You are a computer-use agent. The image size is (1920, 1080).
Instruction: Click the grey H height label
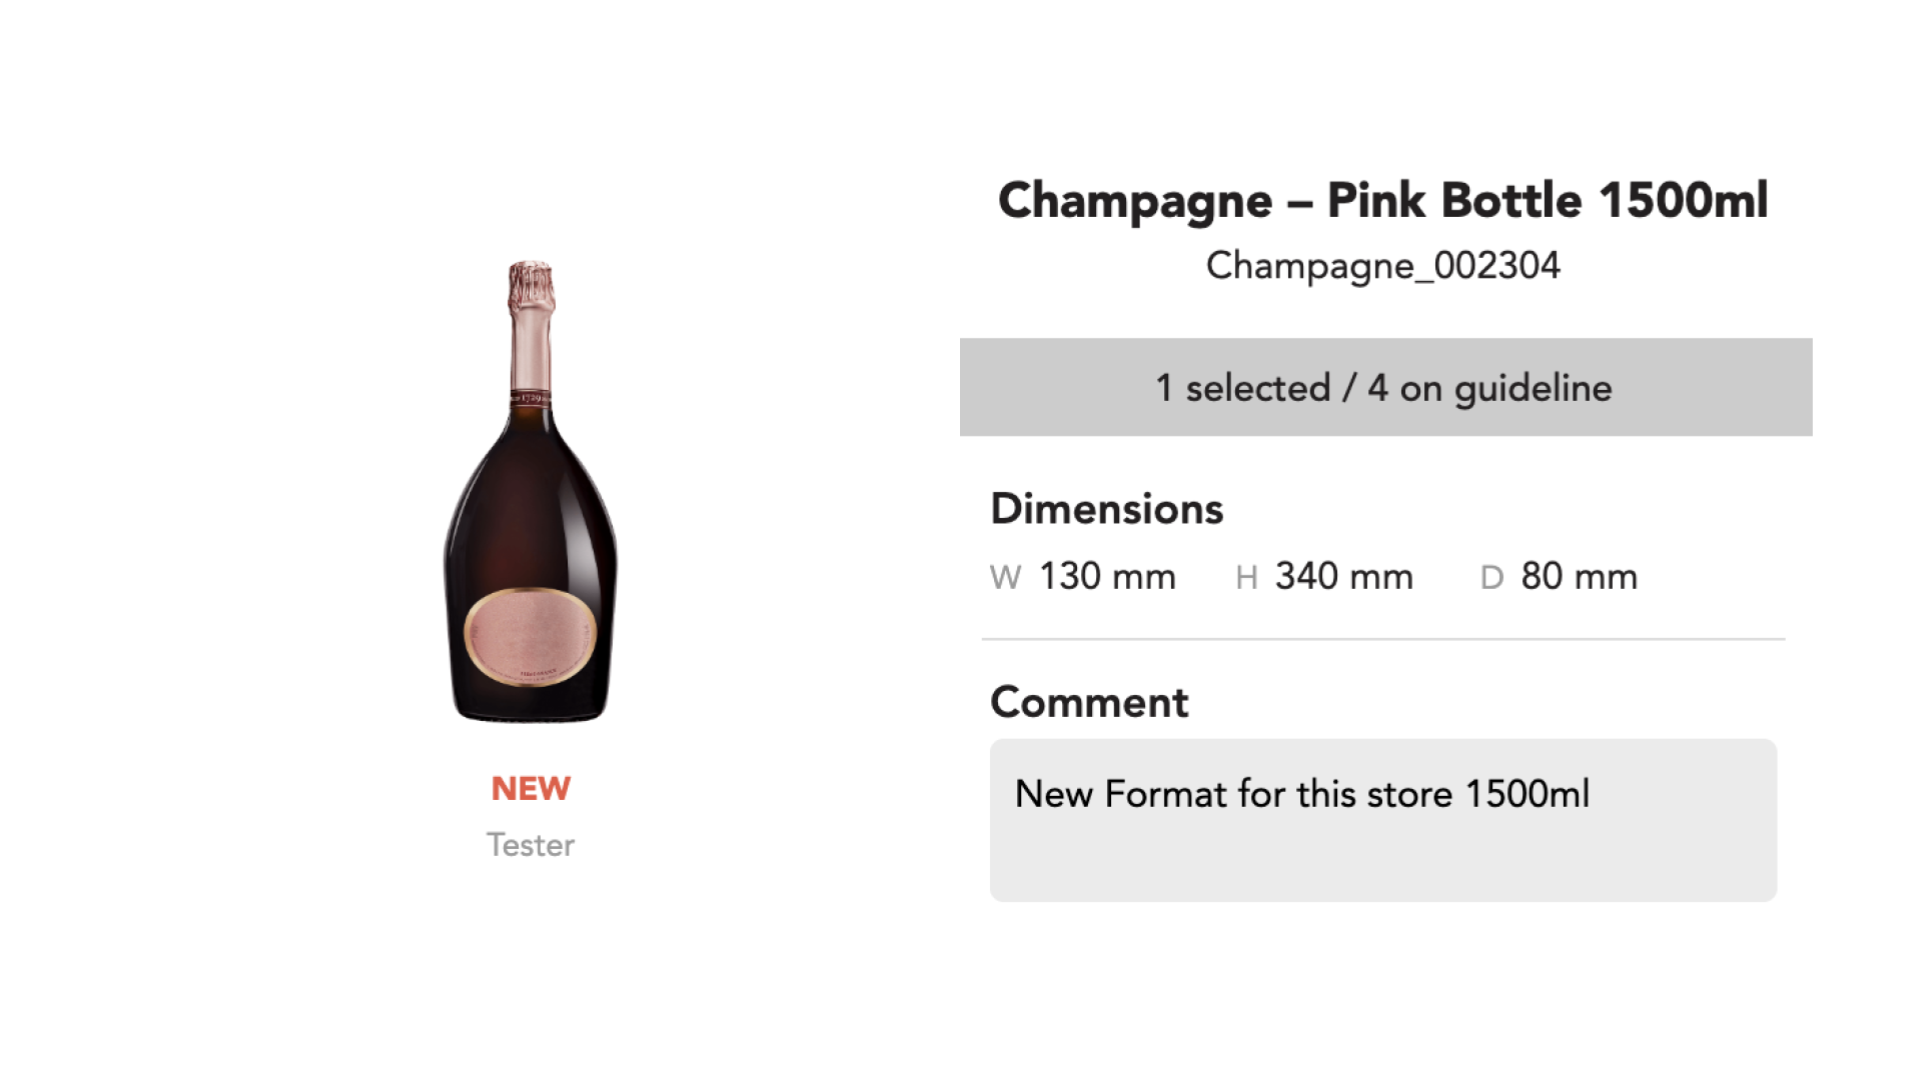tap(1246, 578)
